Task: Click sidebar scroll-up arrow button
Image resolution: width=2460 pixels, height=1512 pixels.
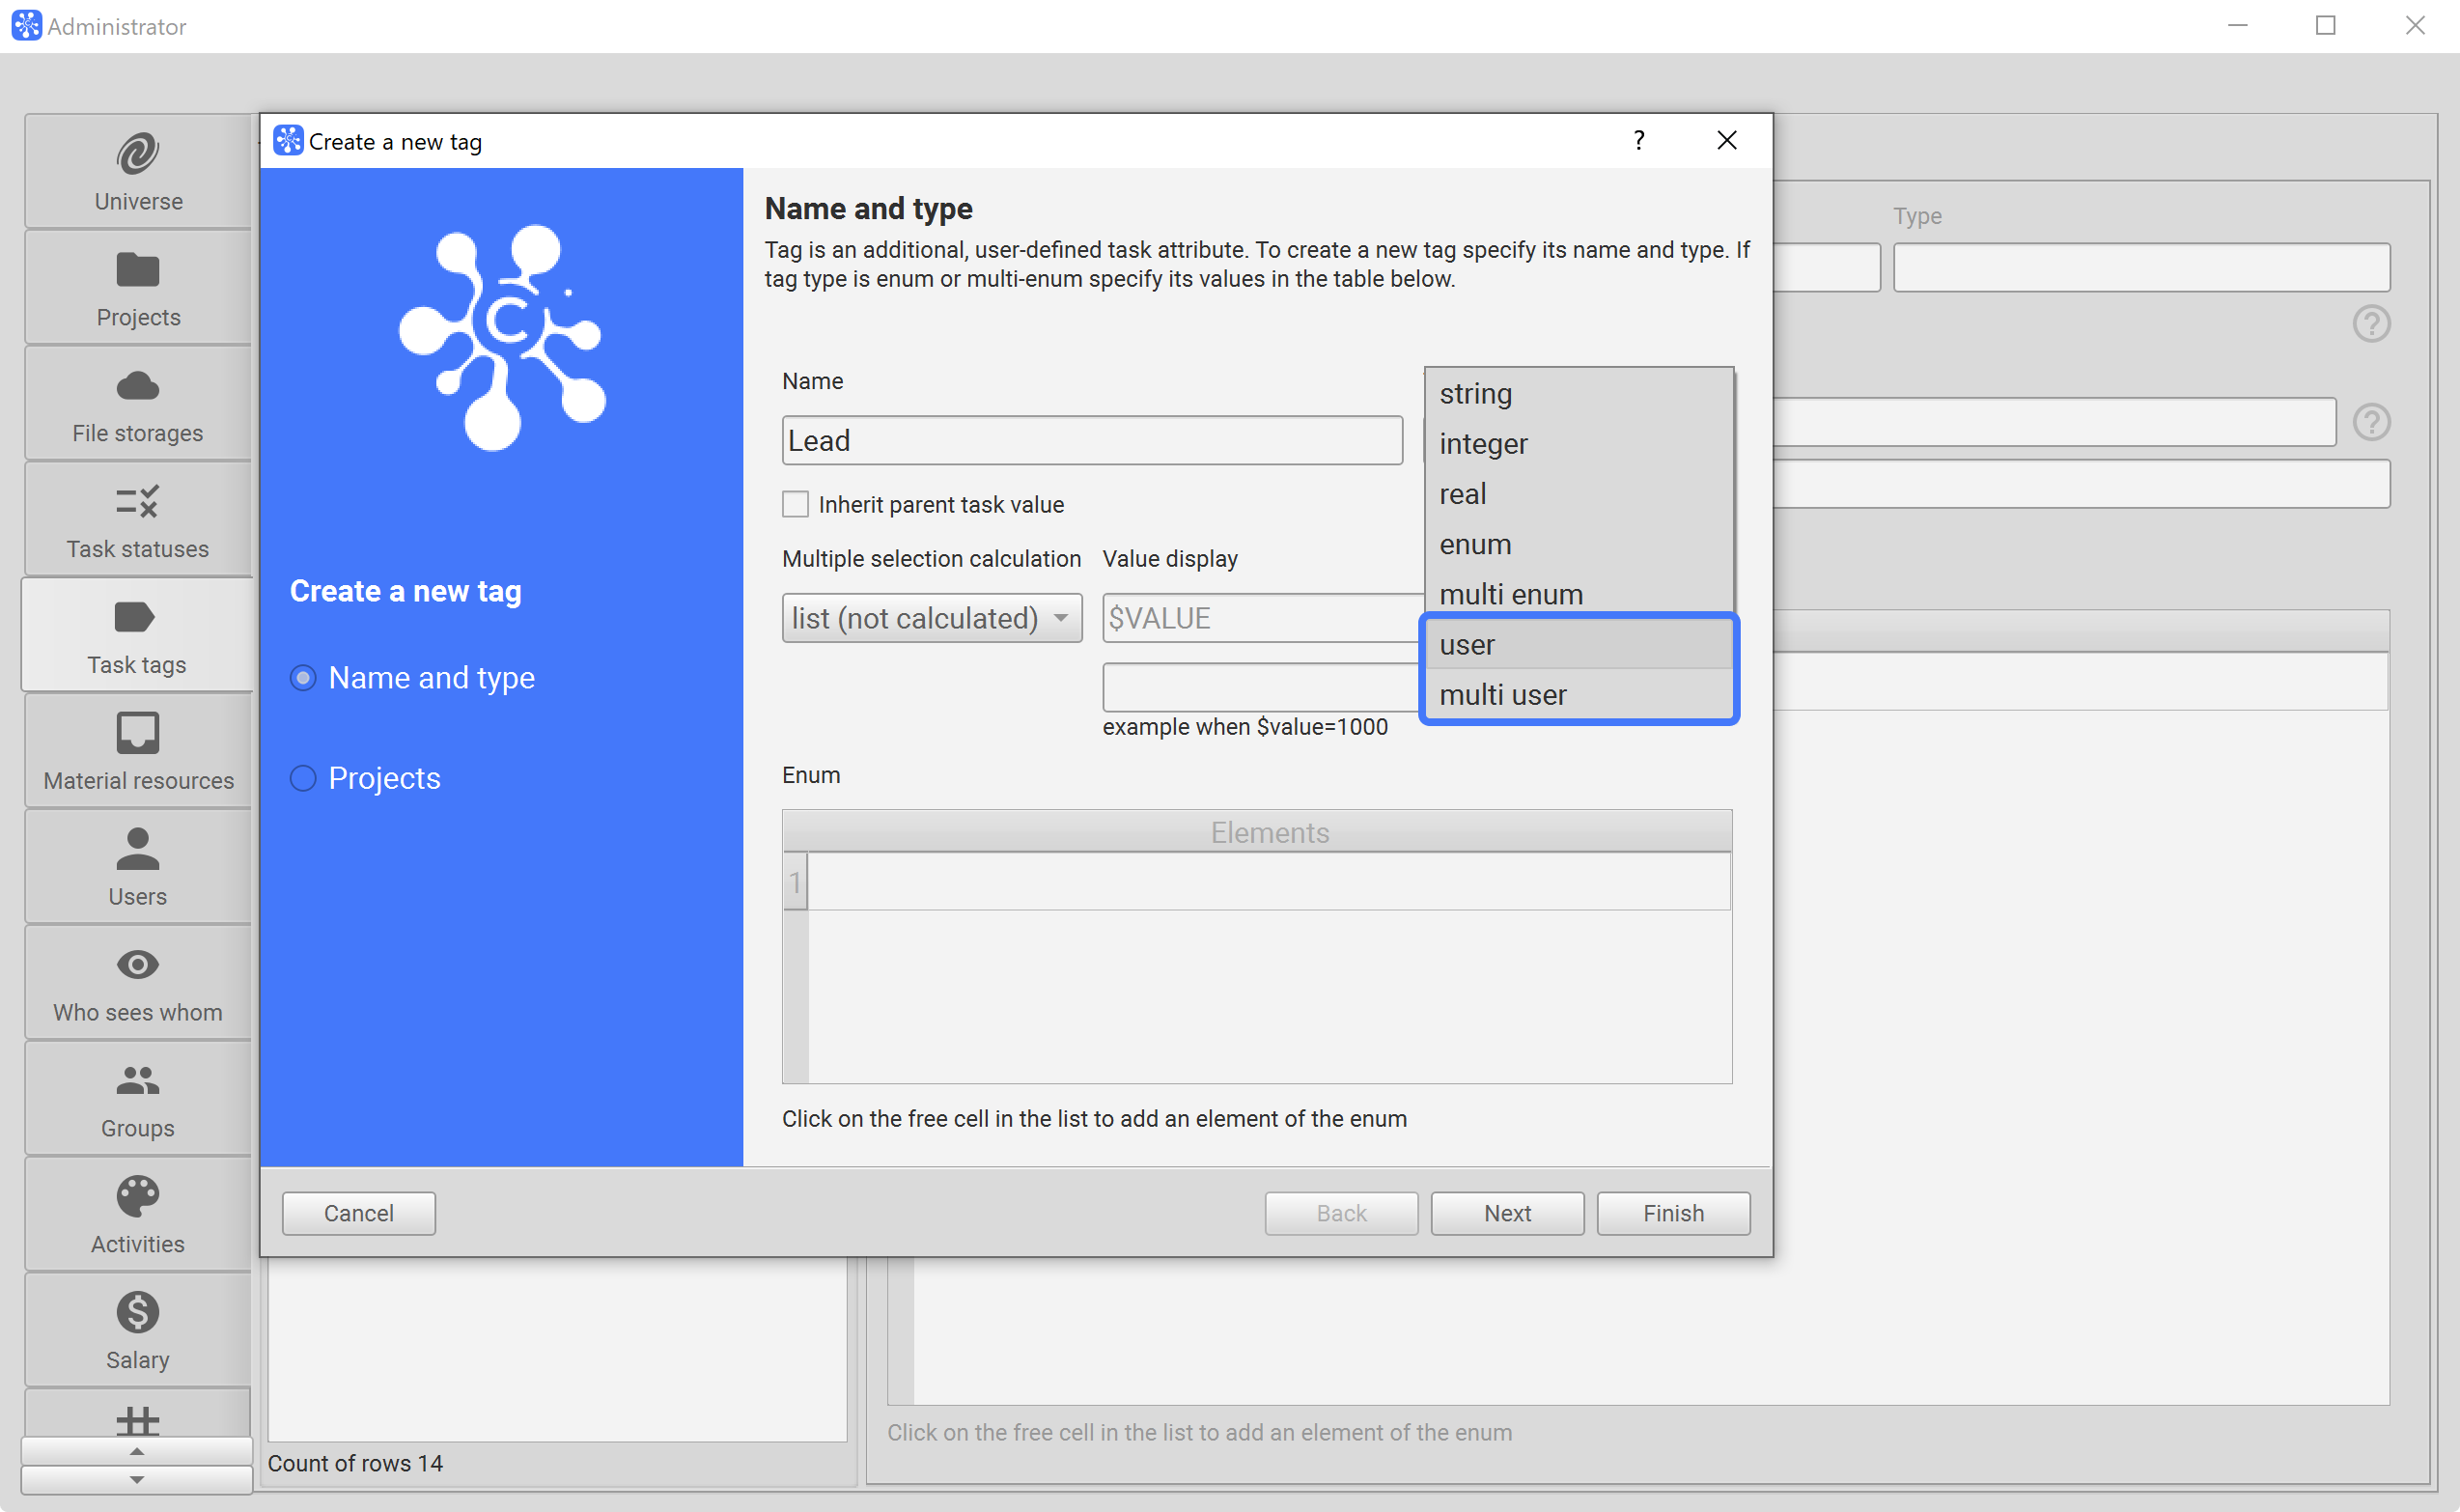Action: tap(137, 1451)
